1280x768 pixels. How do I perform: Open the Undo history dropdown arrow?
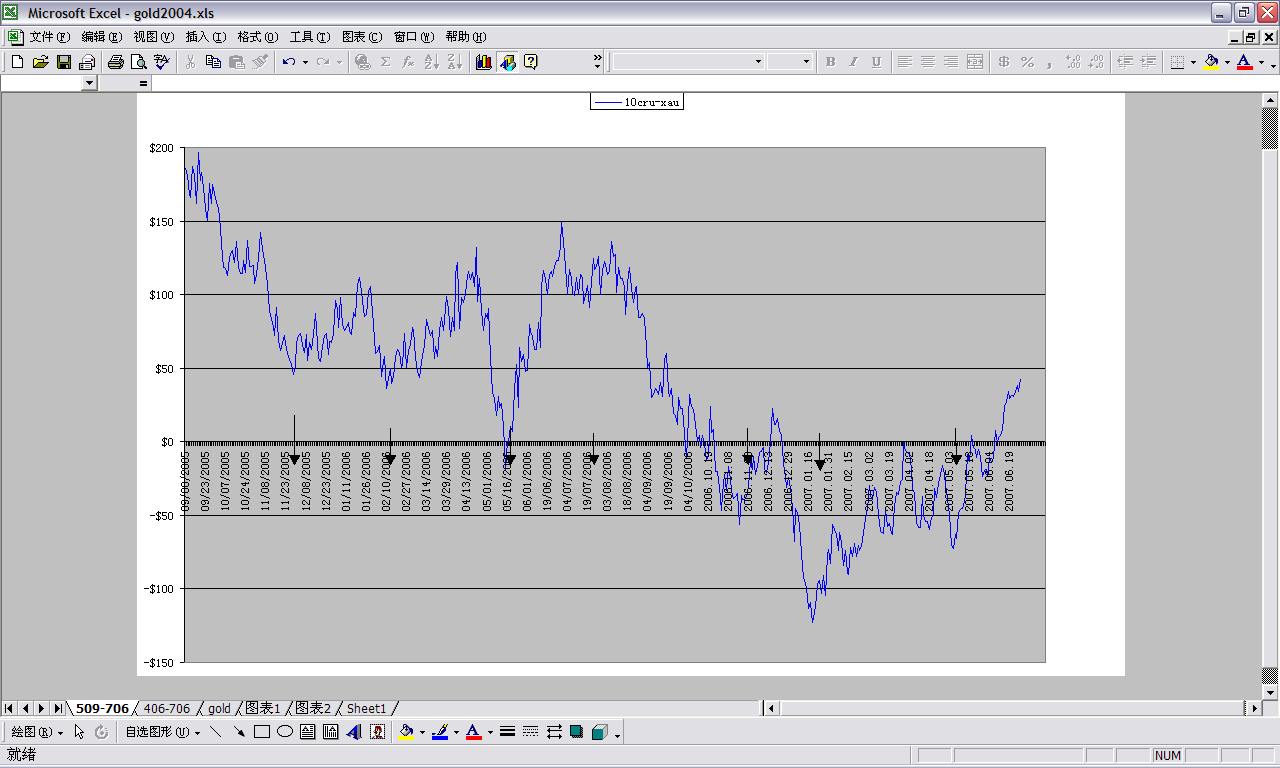(x=305, y=62)
